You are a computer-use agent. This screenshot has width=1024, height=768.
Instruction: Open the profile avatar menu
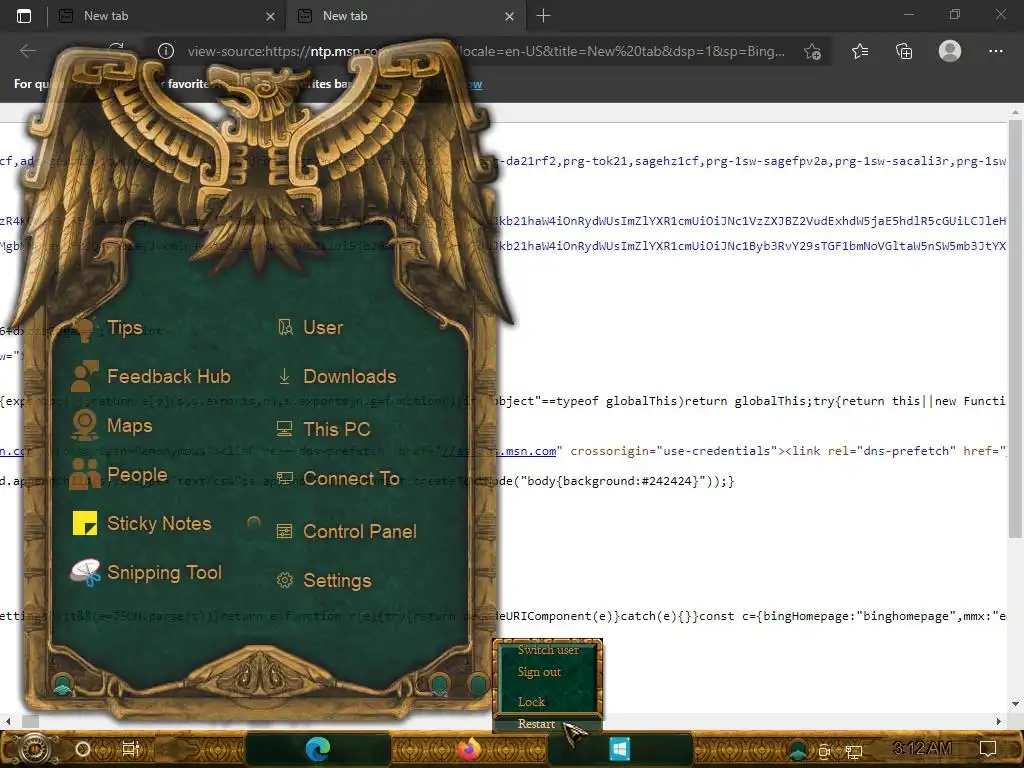[950, 51]
